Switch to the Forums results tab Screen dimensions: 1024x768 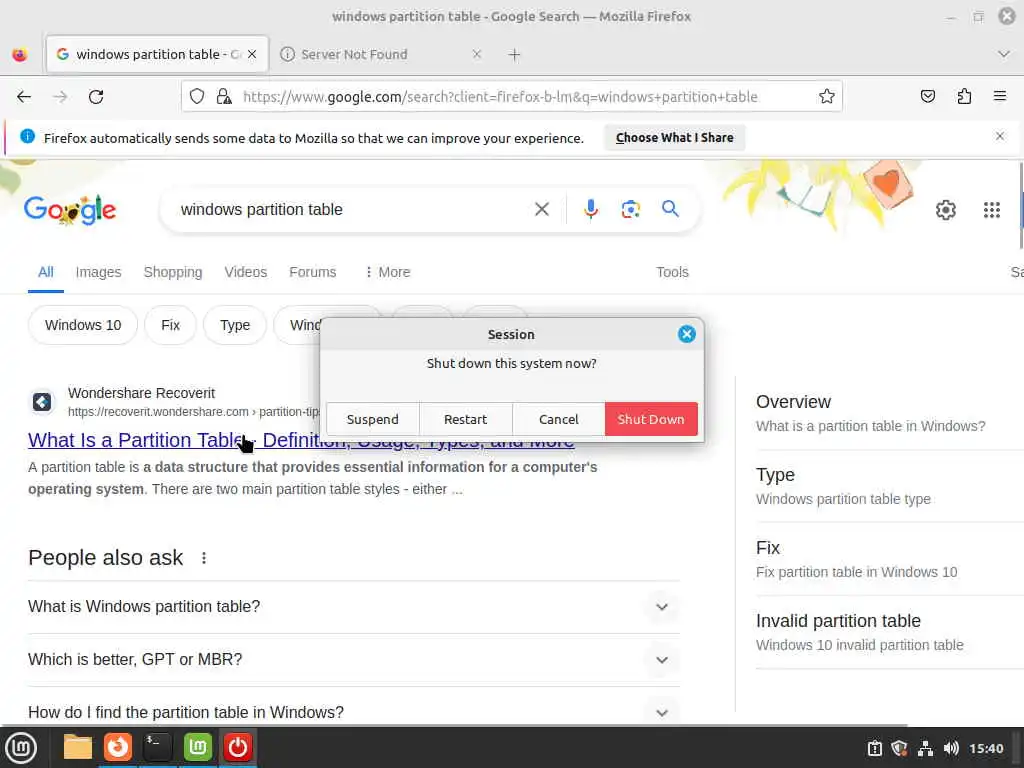(x=313, y=272)
